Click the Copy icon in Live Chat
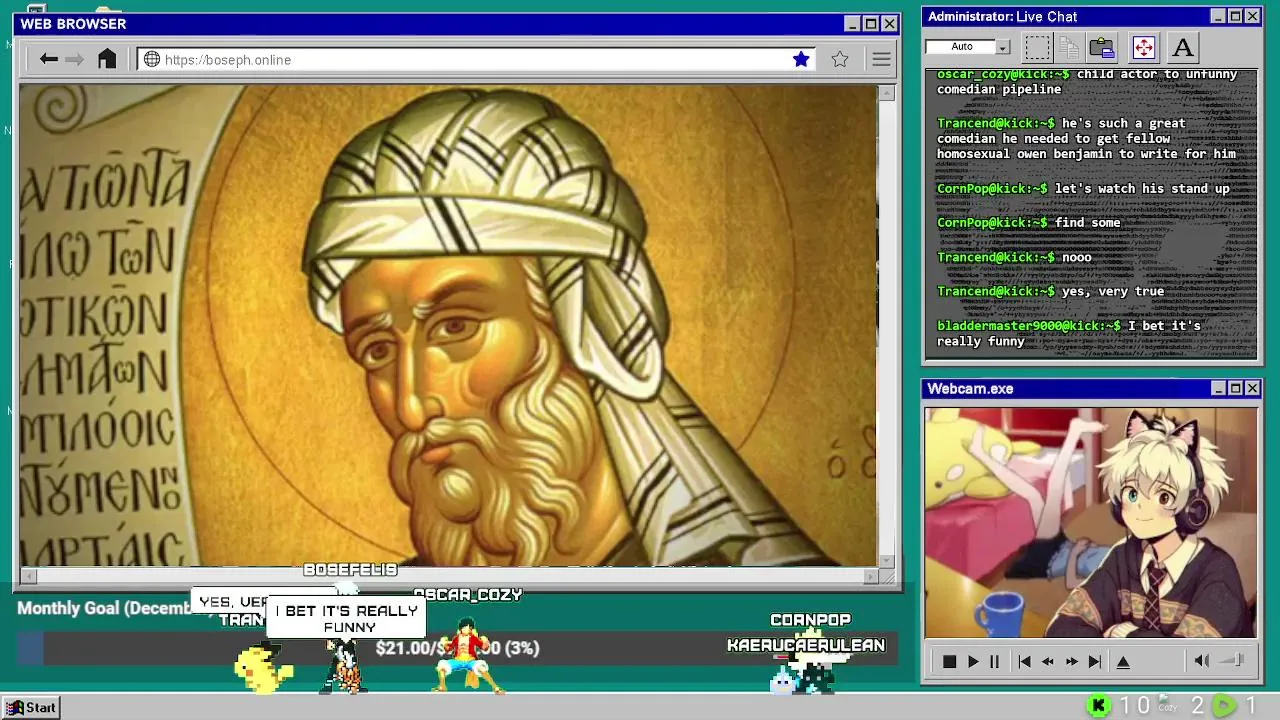The image size is (1280, 720). 1069,47
